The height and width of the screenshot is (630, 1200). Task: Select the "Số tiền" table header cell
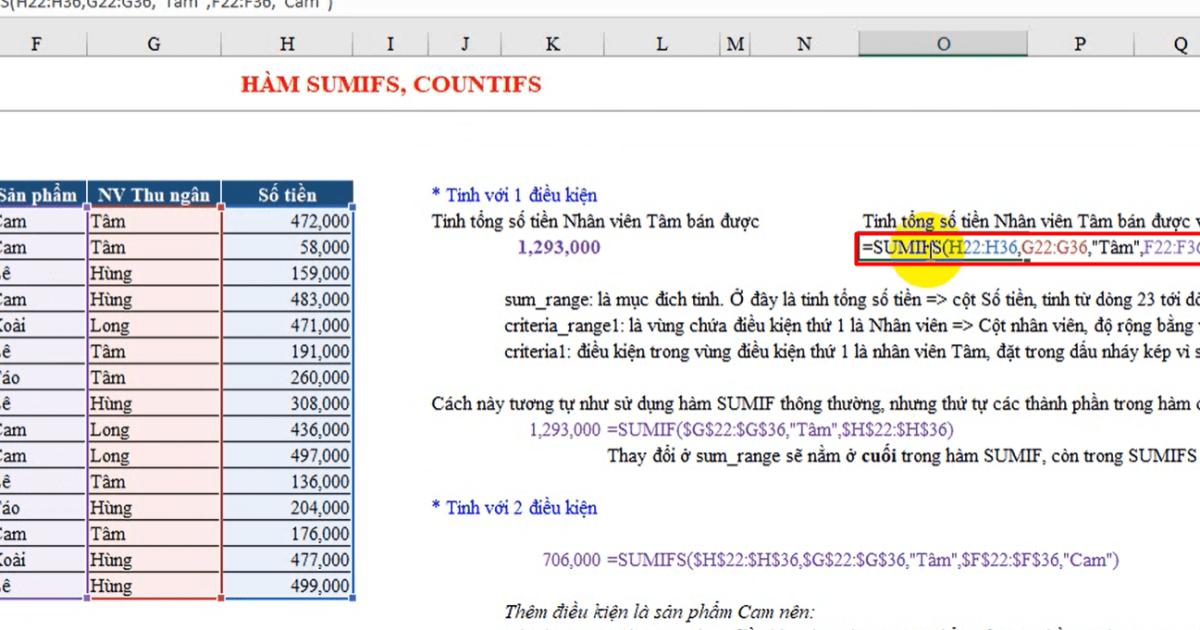point(287,194)
